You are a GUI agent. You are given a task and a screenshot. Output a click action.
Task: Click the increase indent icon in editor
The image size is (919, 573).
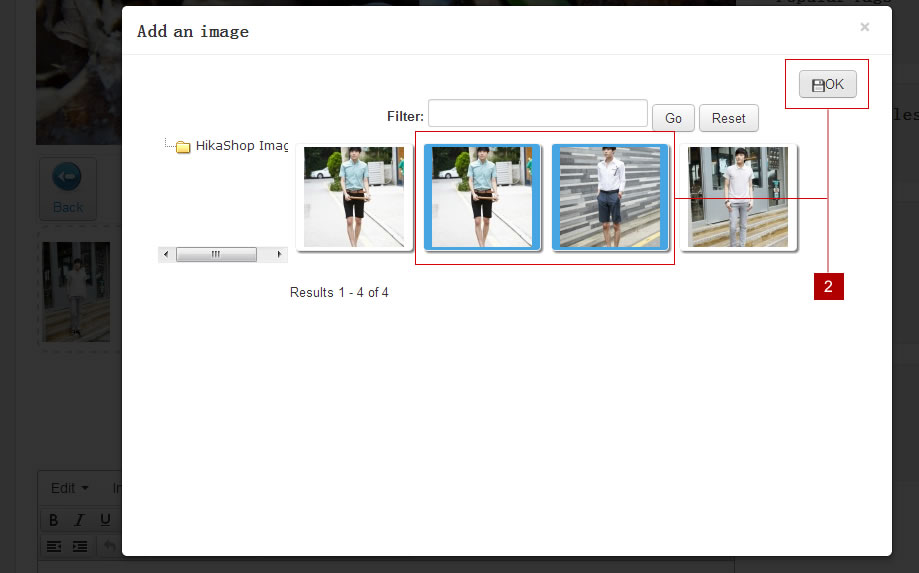[80, 547]
